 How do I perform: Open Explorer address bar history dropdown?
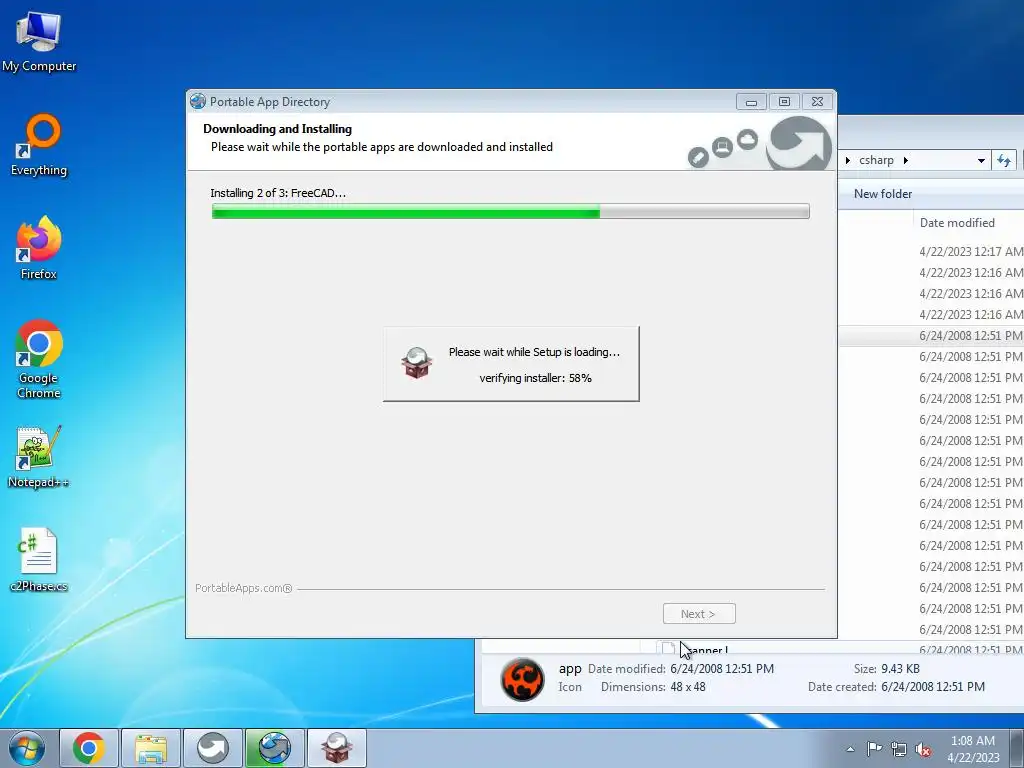point(981,161)
